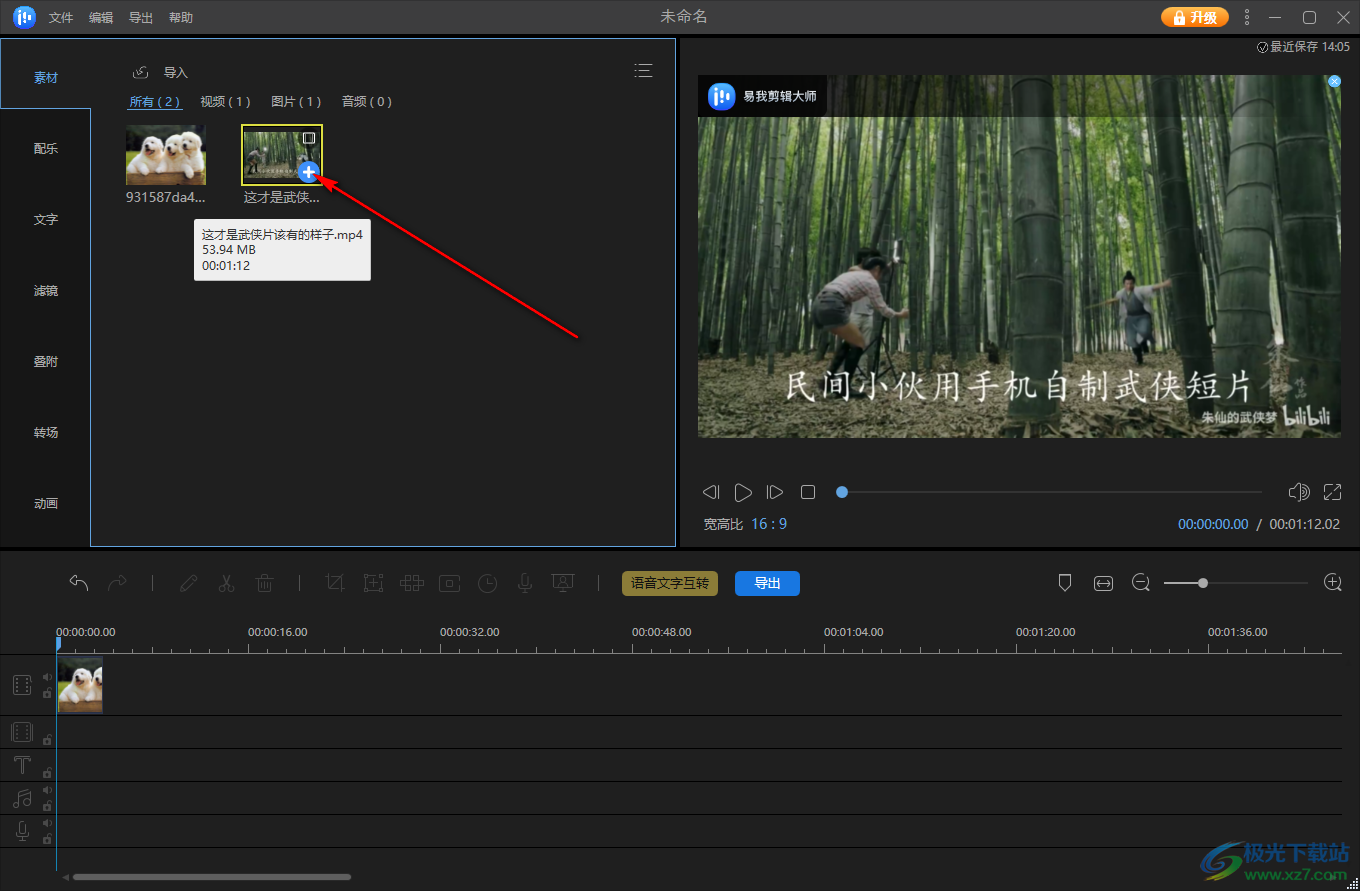Fit timeline to window width
Image resolution: width=1360 pixels, height=891 pixels.
click(x=1103, y=583)
